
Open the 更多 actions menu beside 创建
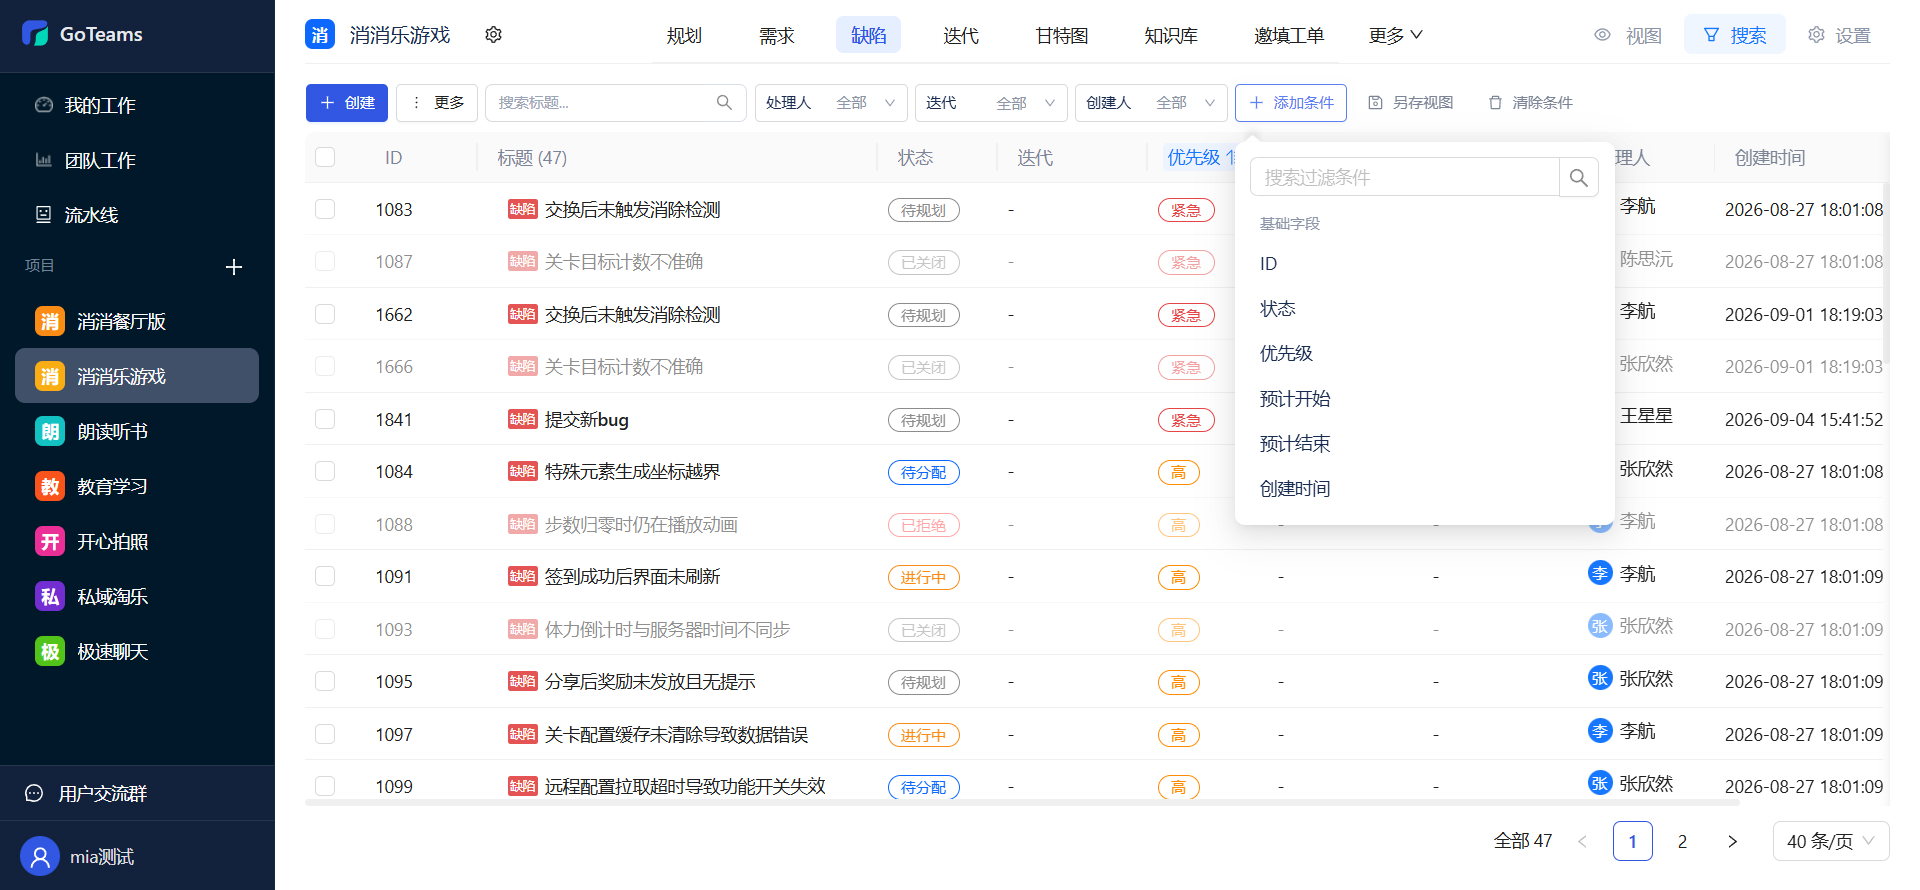point(437,103)
